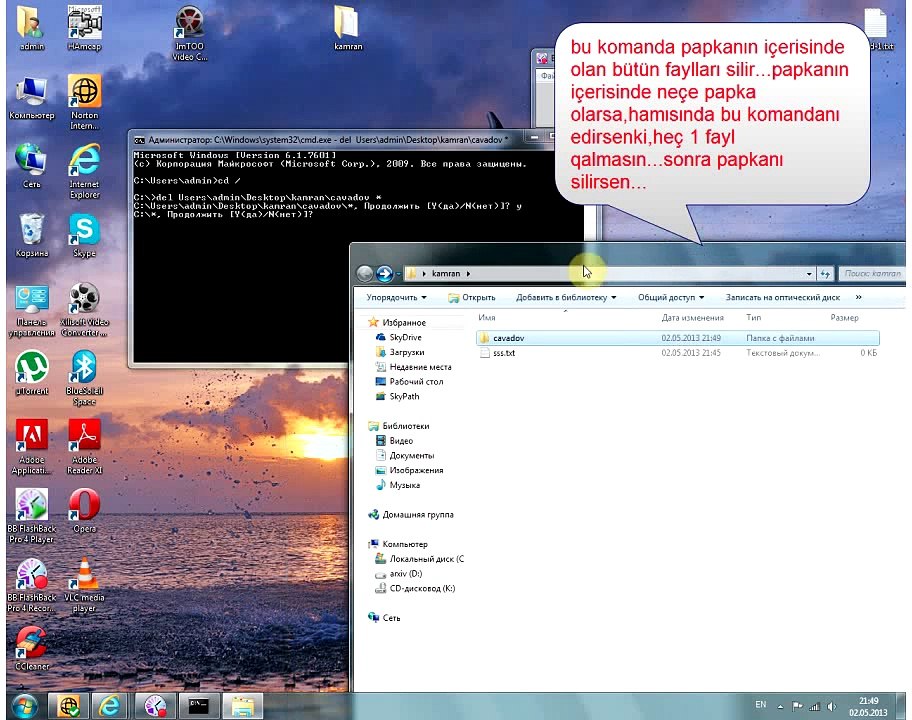Open BB FlashBack Pro 4 Player
Image resolution: width=912 pixels, height=720 pixels.
coord(31,516)
